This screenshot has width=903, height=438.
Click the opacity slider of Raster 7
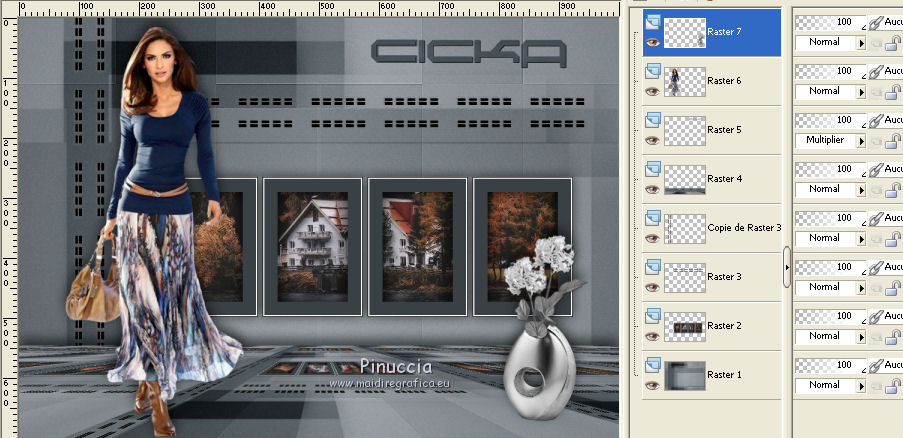tap(830, 22)
